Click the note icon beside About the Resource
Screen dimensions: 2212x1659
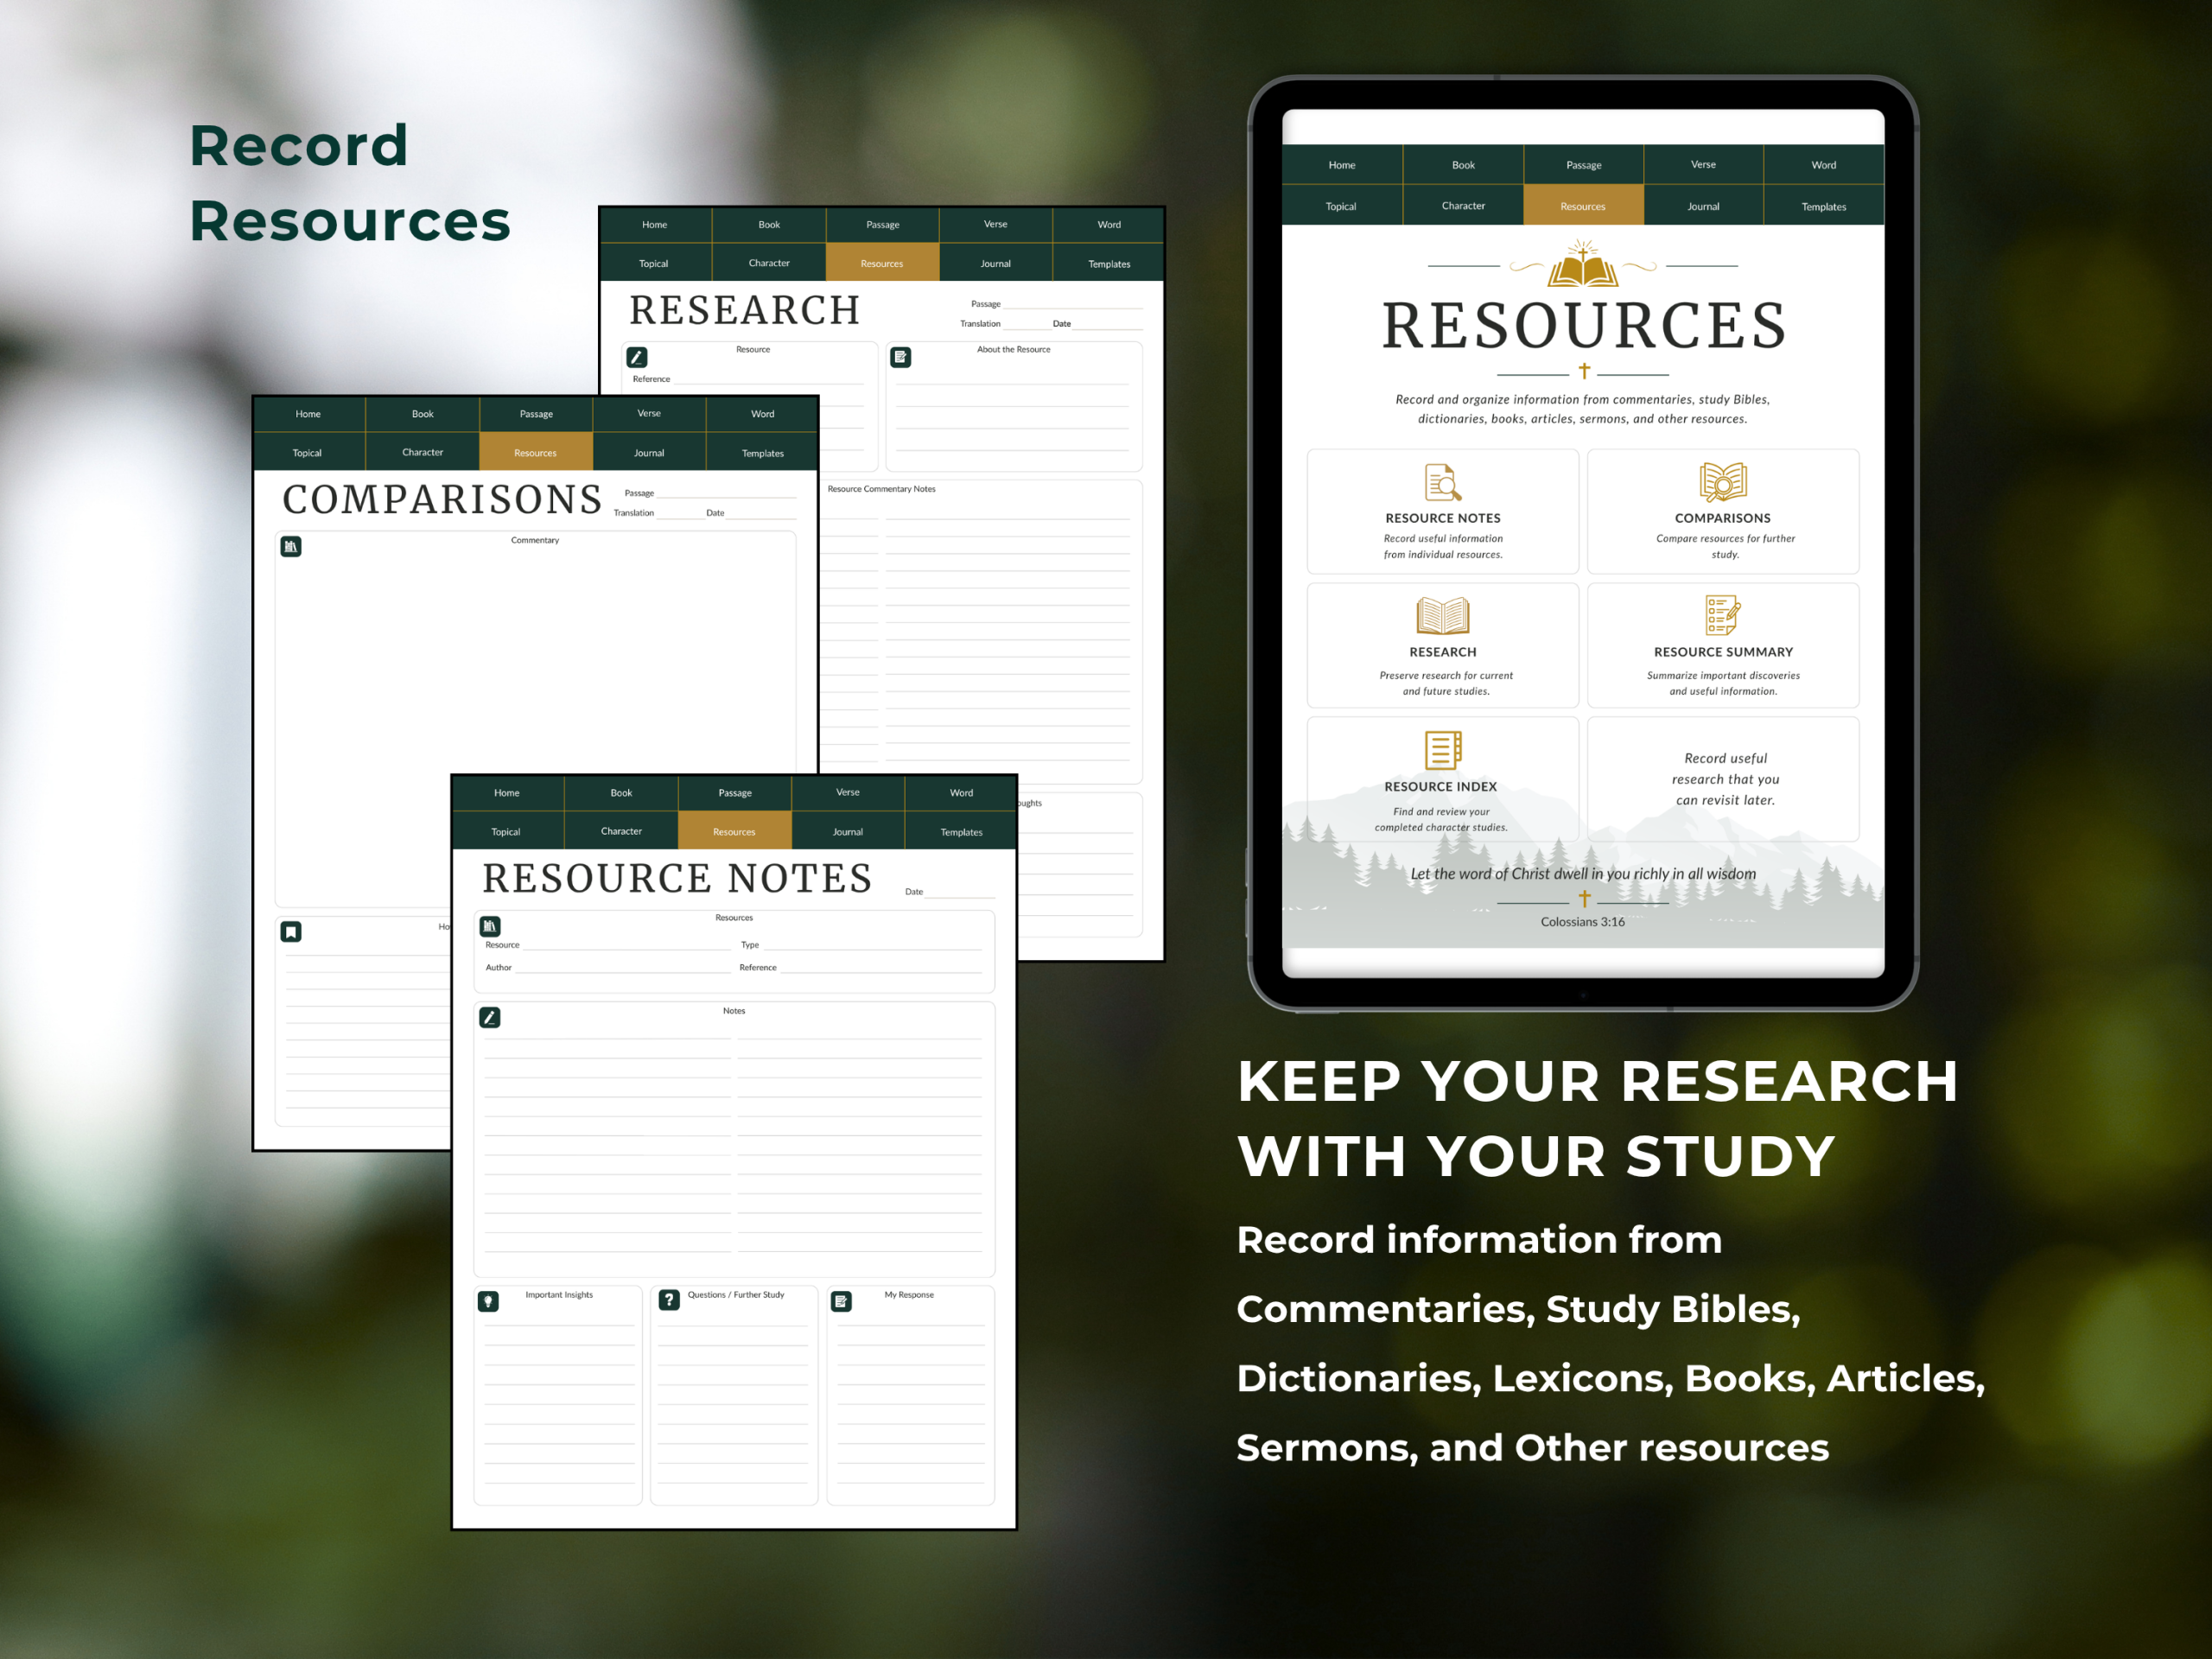[x=900, y=357]
